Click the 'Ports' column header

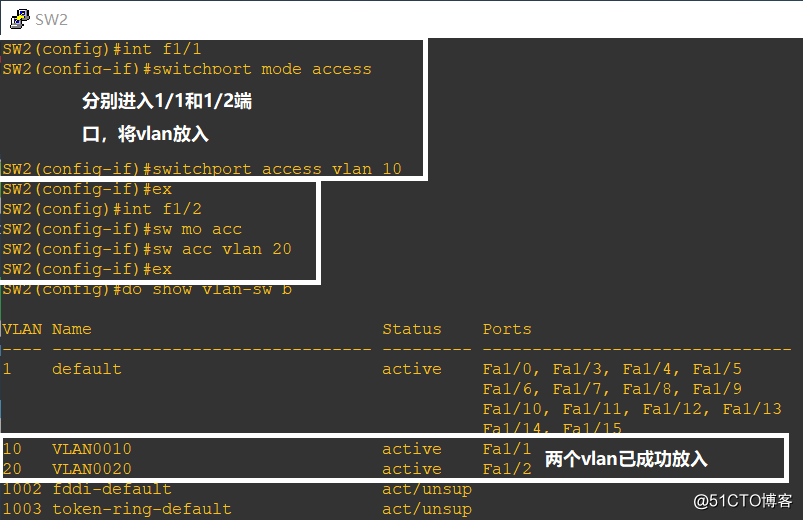(x=507, y=329)
